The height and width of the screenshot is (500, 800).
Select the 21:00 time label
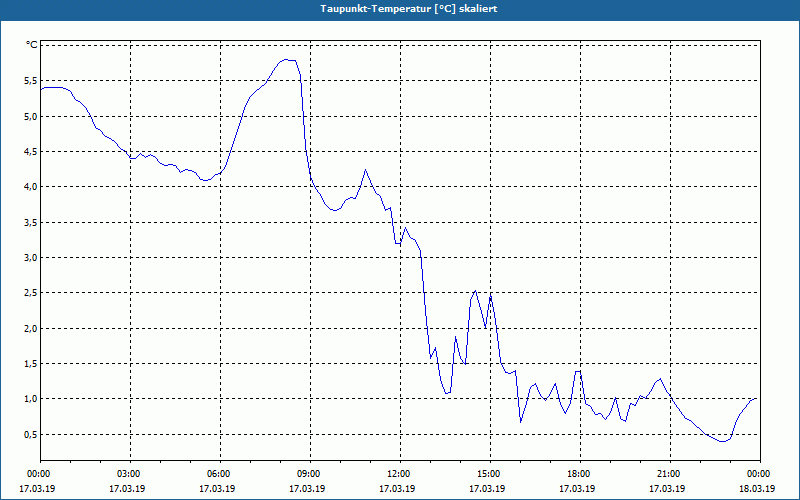pos(670,474)
